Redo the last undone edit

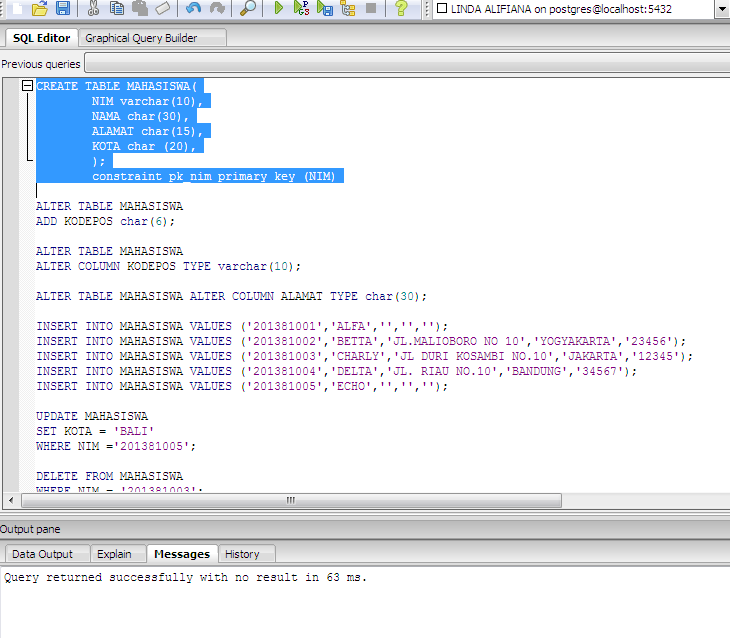[x=216, y=8]
